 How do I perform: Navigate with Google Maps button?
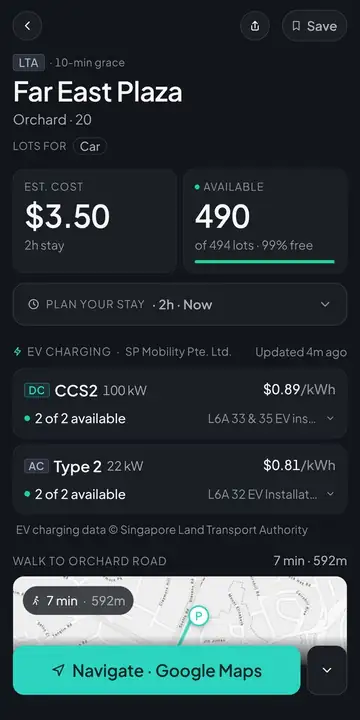157,670
